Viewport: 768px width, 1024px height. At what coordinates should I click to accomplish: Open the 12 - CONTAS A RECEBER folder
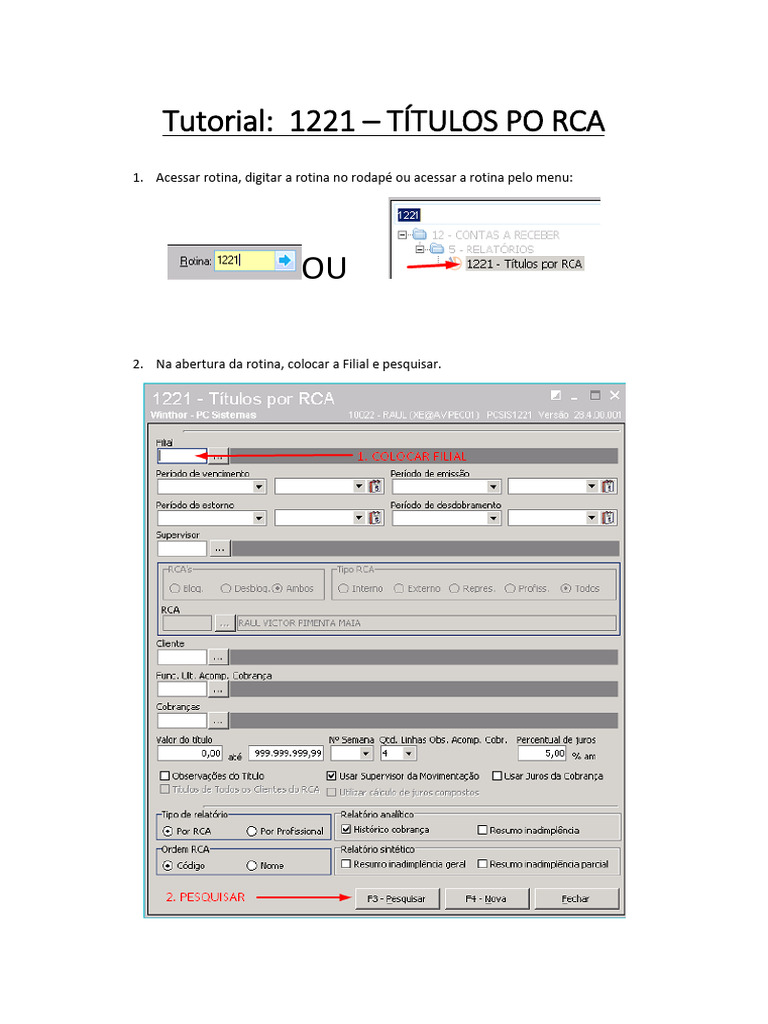click(x=496, y=234)
